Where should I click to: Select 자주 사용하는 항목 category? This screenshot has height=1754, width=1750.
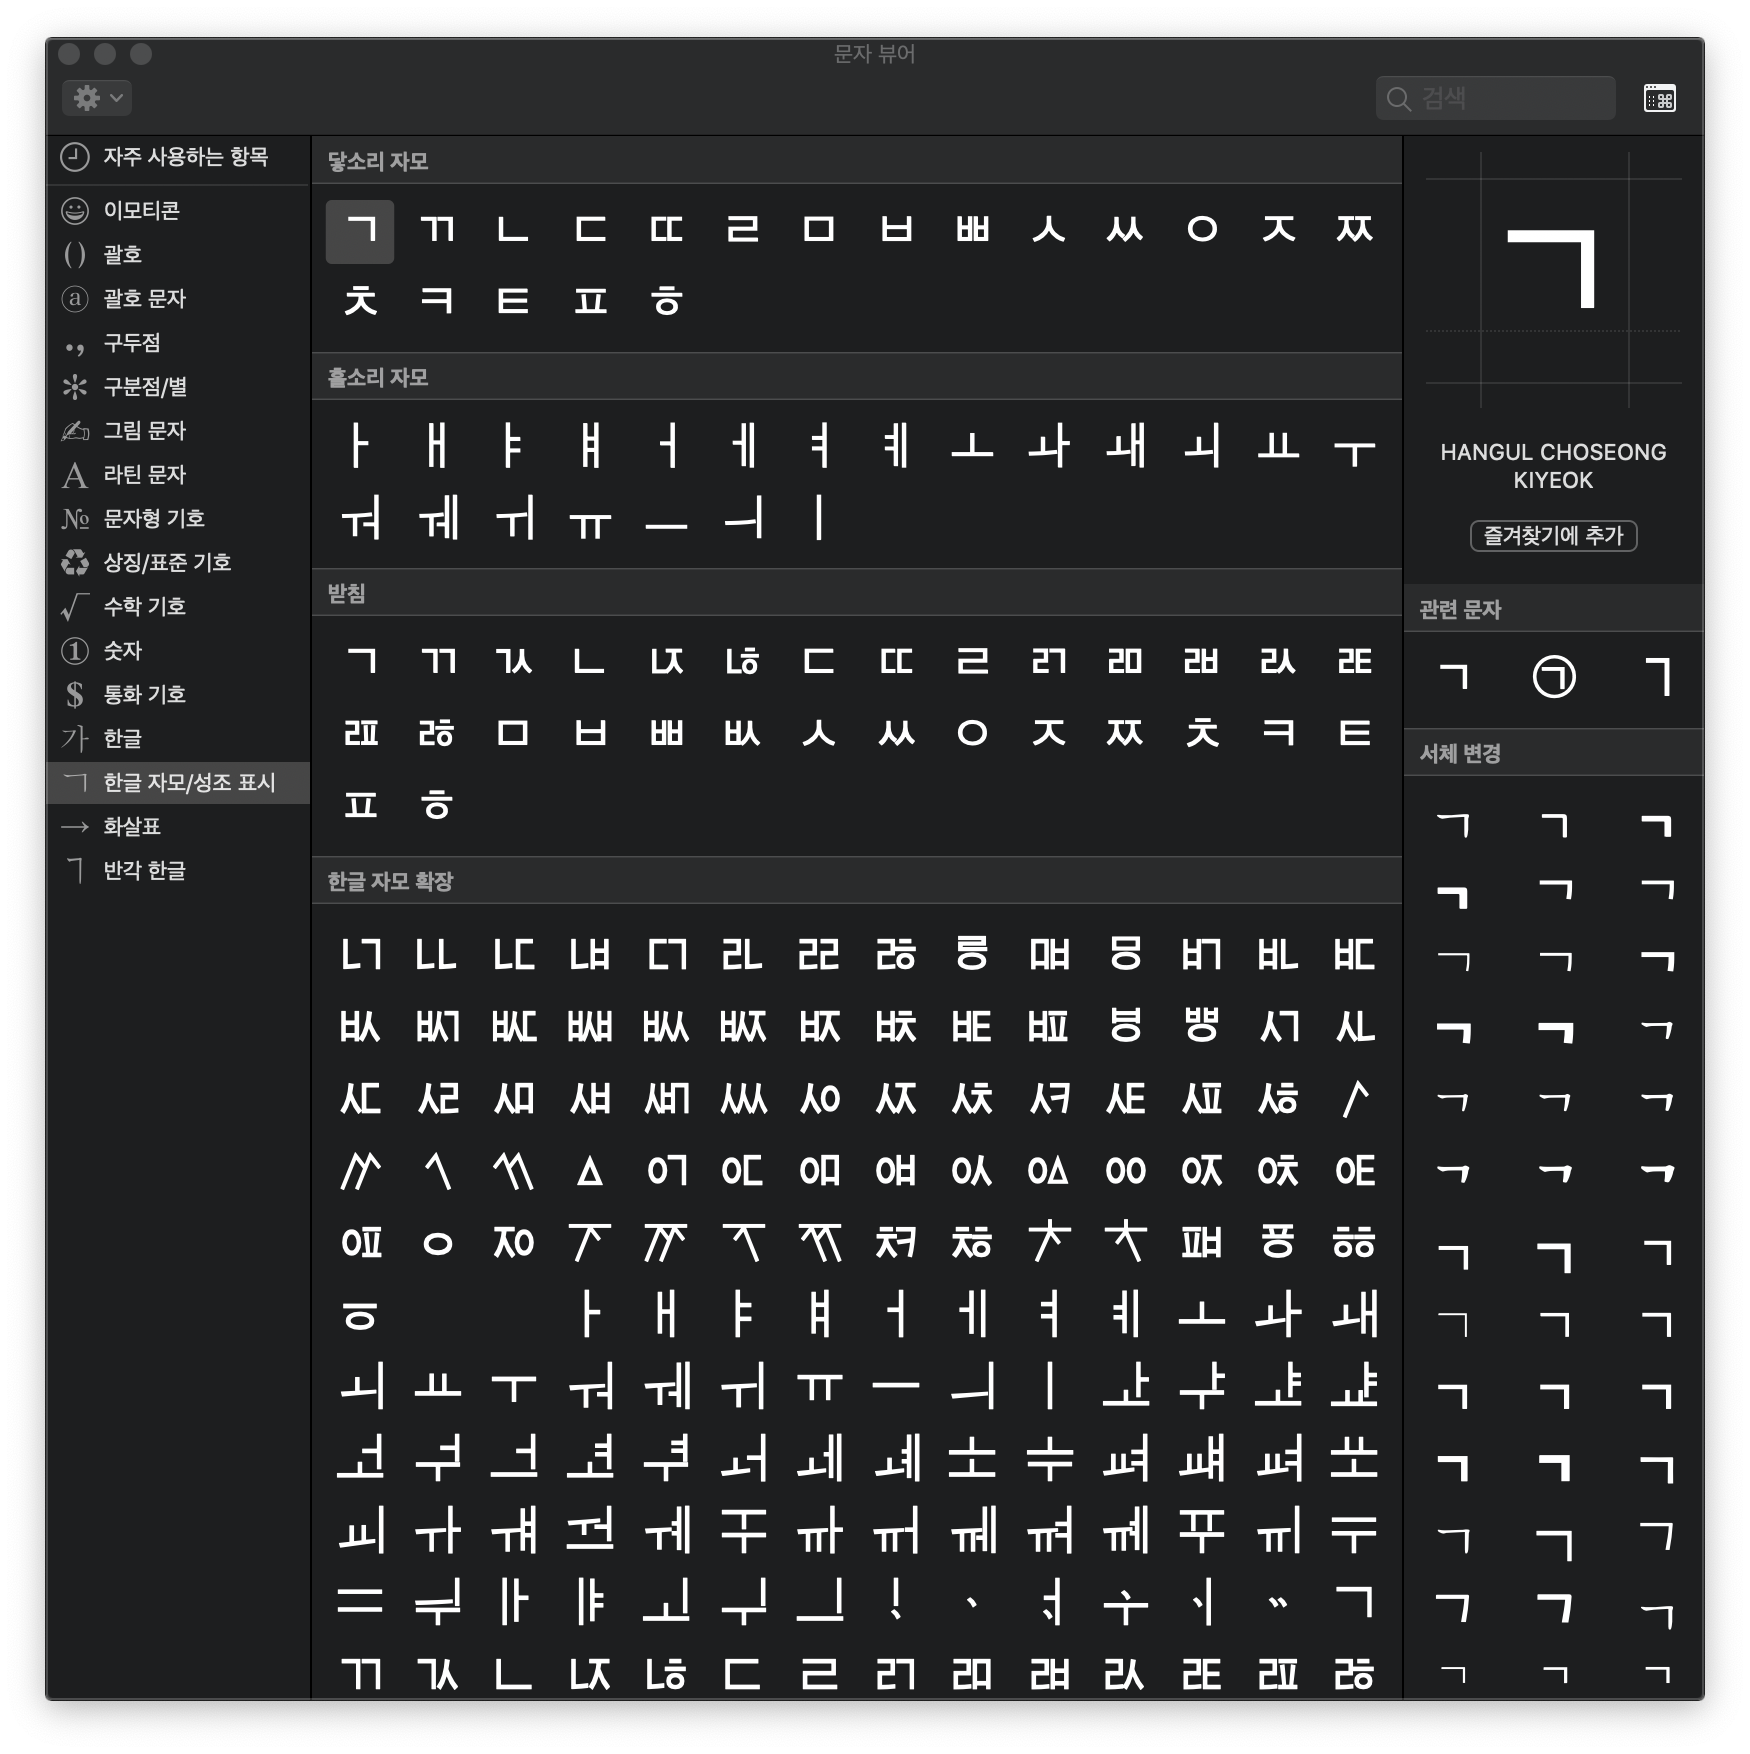click(178, 157)
